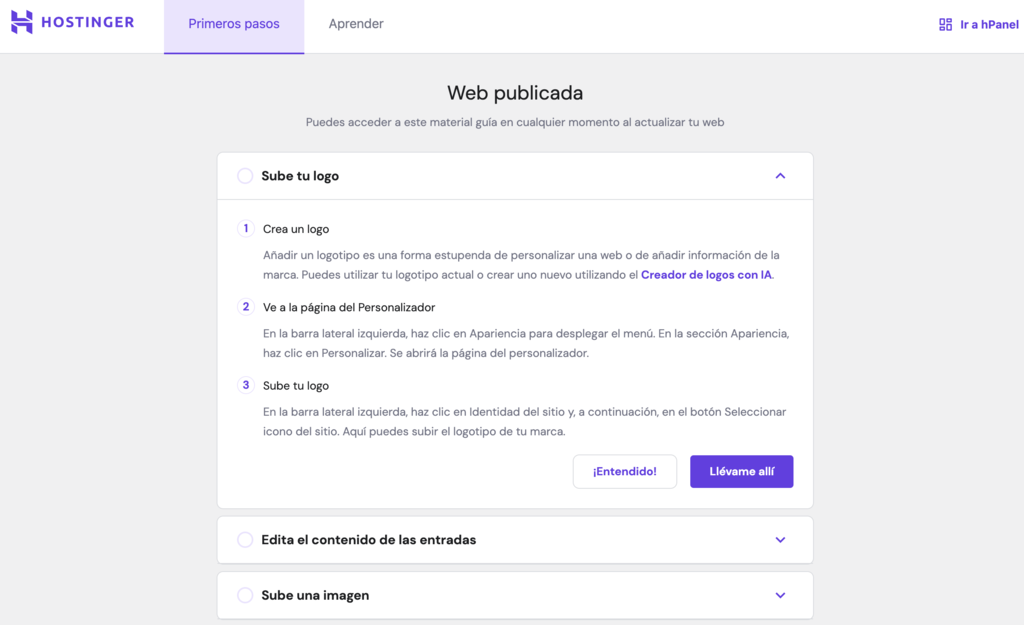Check the "Edita el contenido de las entradas" circle

pyautogui.click(x=245, y=540)
